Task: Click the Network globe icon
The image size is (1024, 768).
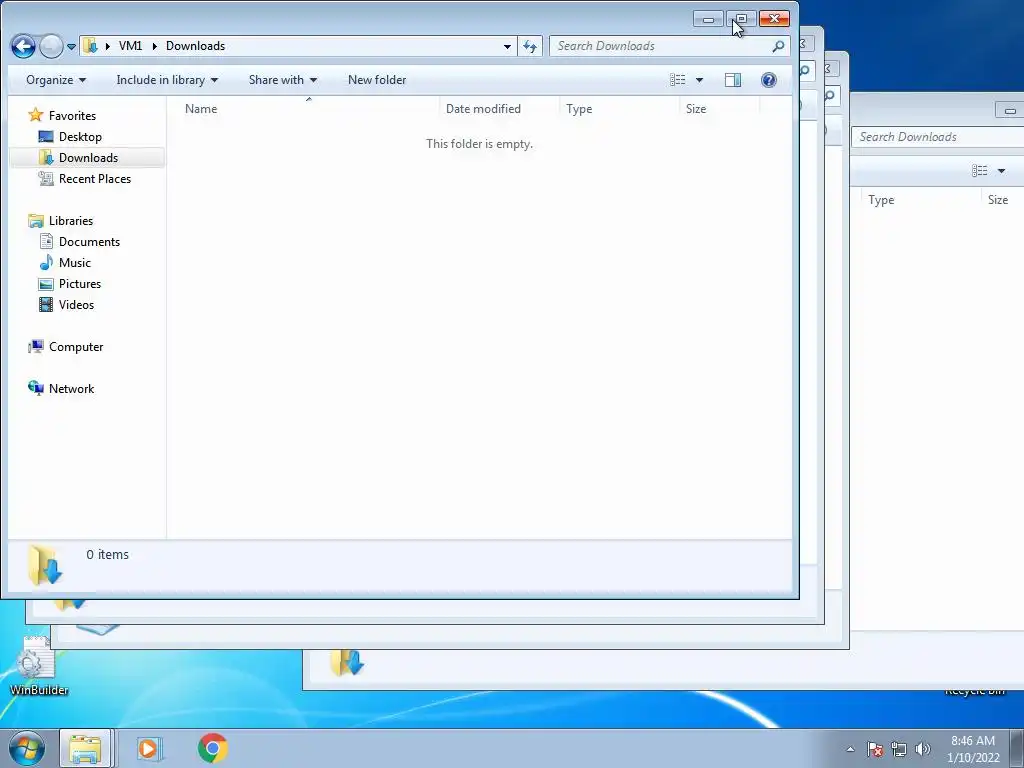Action: point(36,388)
